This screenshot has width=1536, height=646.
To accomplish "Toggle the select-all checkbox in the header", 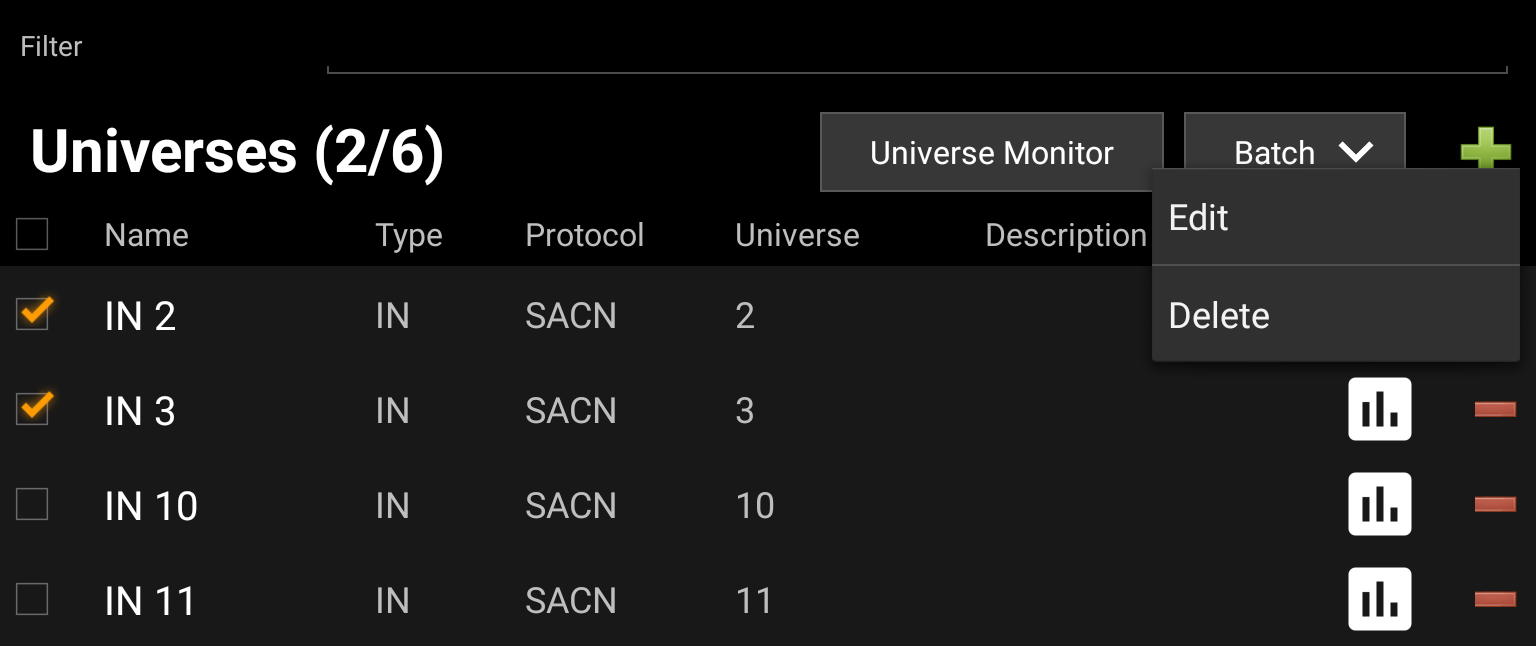I will tap(32, 234).
